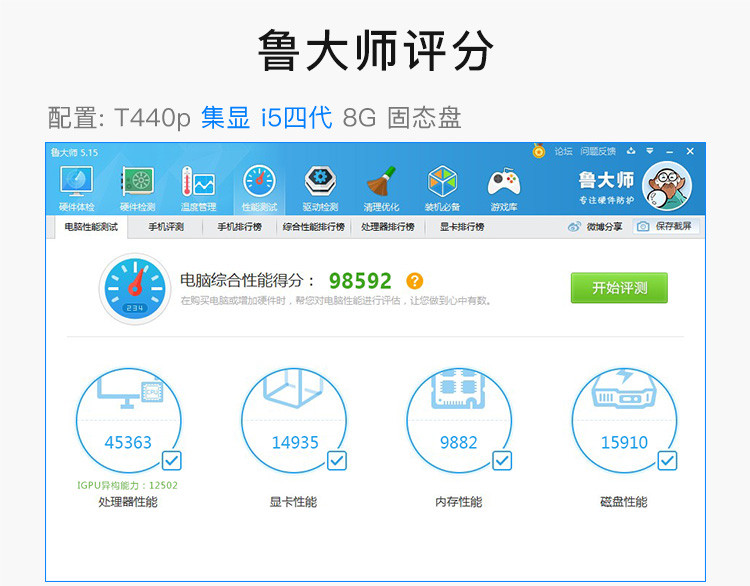Close the 鲁大师 window
The height and width of the screenshot is (586, 750).
tap(690, 151)
